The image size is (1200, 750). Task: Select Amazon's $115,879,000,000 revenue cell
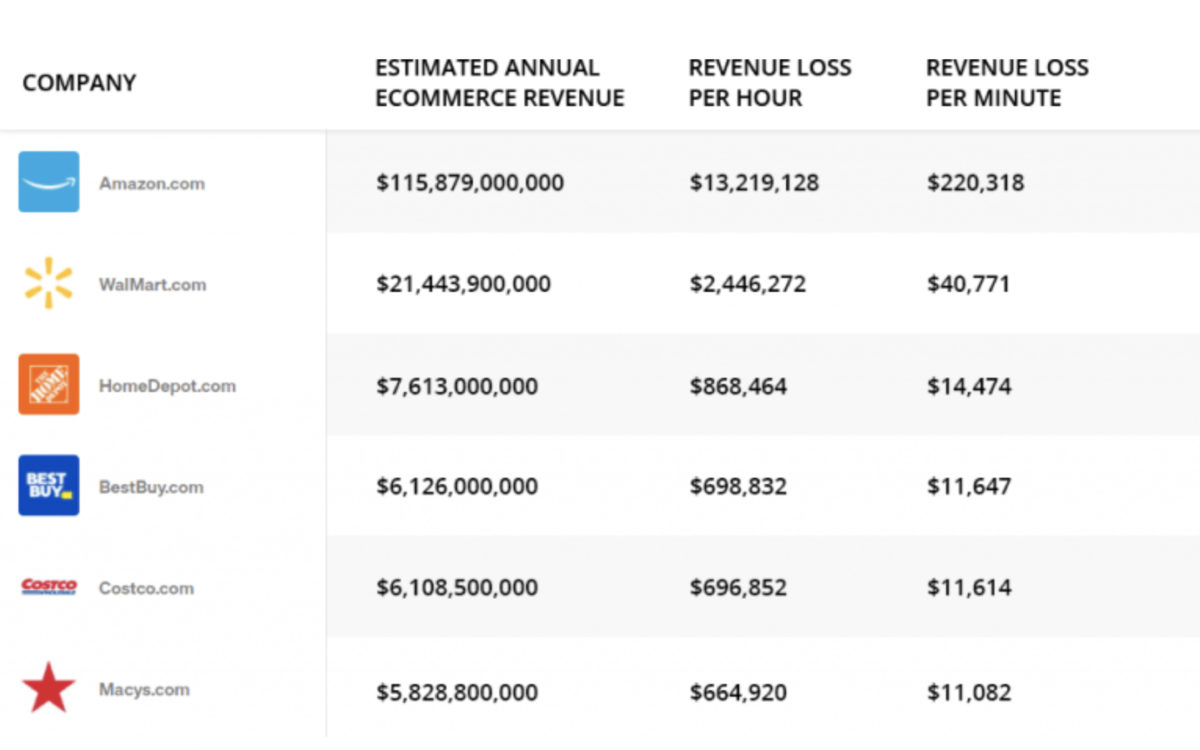(x=470, y=183)
